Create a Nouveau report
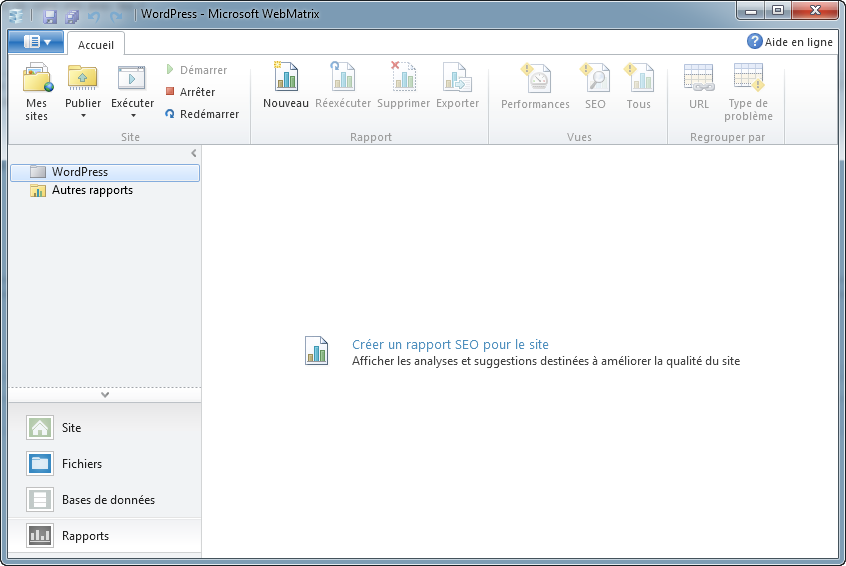The height and width of the screenshot is (566, 846). (285, 85)
